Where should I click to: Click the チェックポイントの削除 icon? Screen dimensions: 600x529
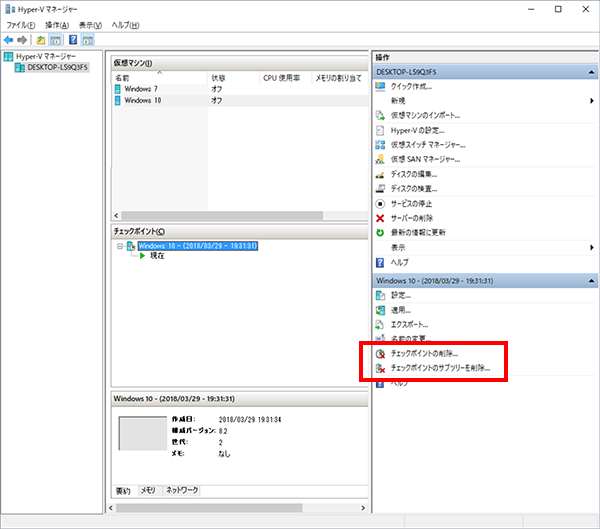click(x=380, y=354)
